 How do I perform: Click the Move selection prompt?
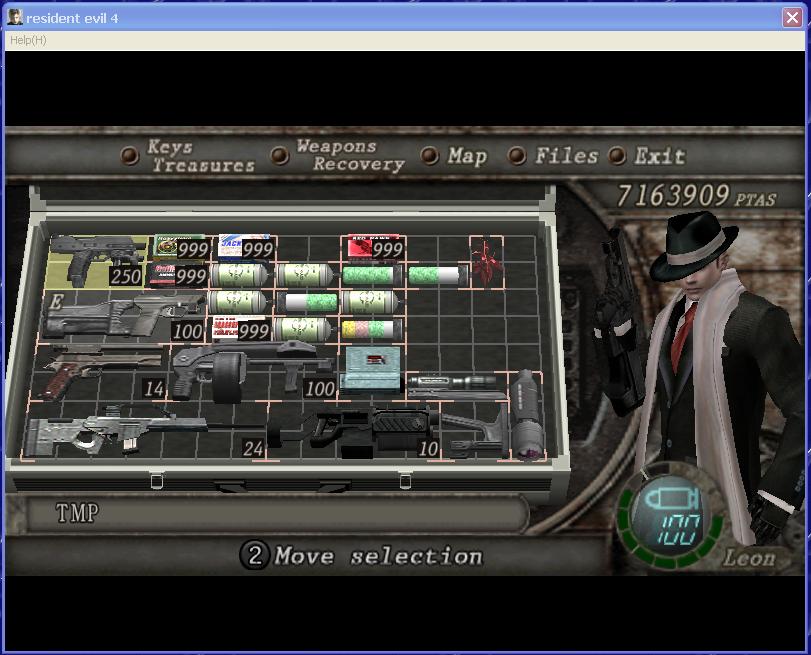[361, 556]
